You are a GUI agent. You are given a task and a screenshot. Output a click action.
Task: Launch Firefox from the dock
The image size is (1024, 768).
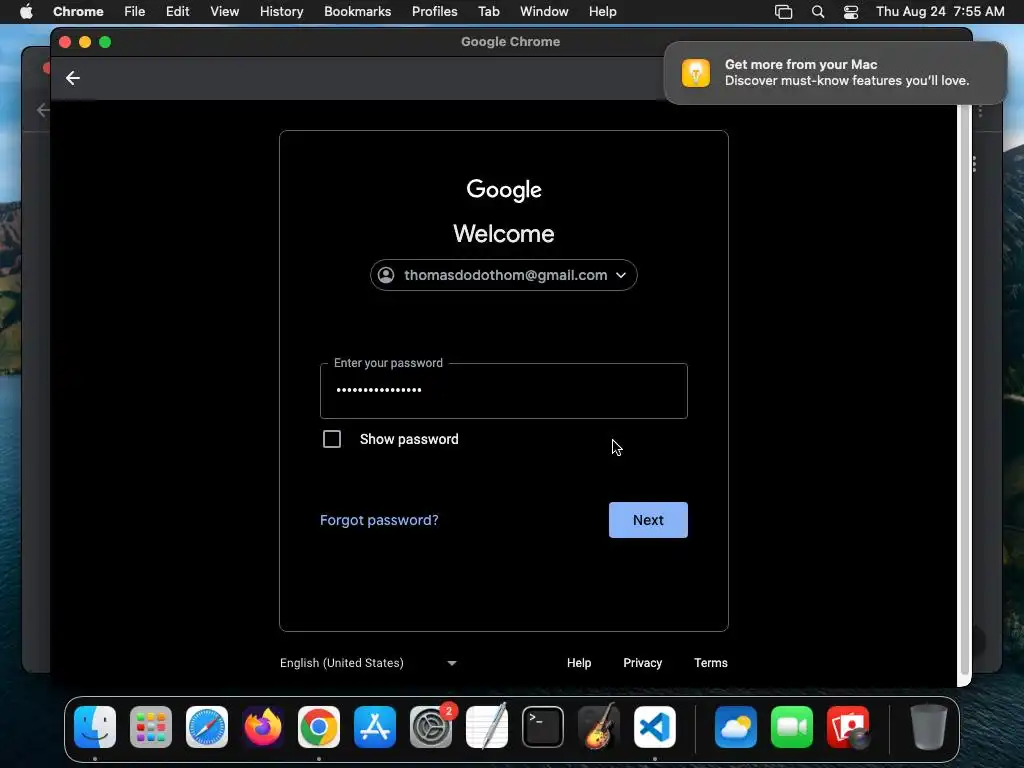pyautogui.click(x=263, y=727)
